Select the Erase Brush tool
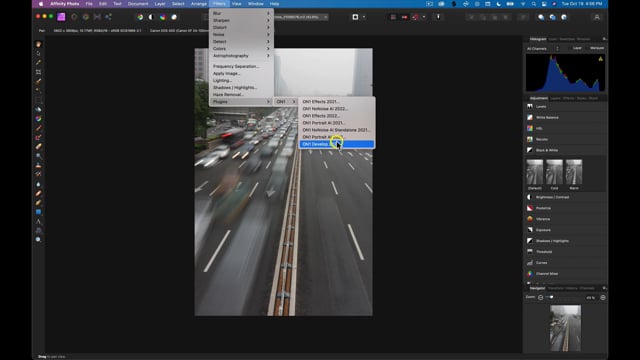 coord(38,147)
